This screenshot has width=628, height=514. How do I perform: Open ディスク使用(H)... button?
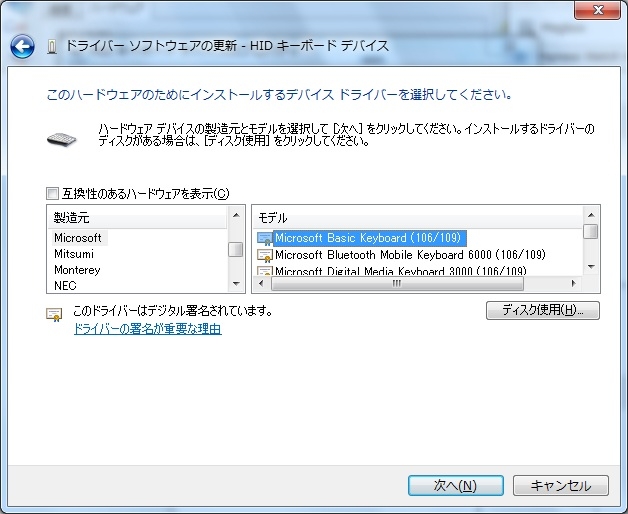pyautogui.click(x=543, y=310)
